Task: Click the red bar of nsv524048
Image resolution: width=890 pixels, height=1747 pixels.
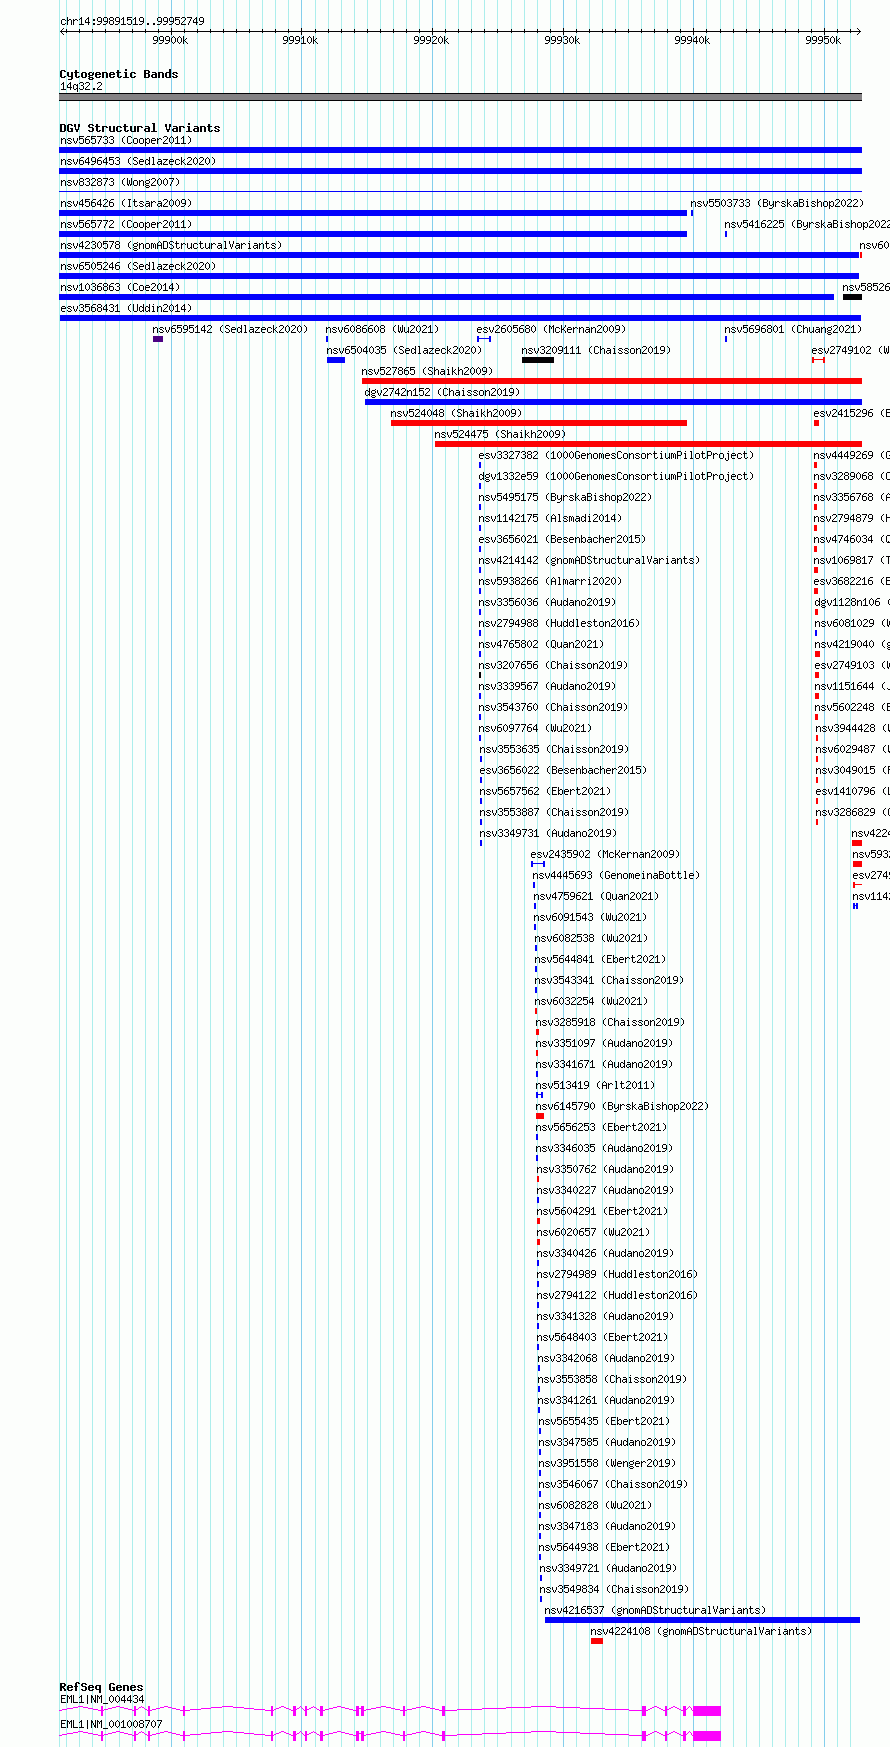Action: (x=539, y=423)
